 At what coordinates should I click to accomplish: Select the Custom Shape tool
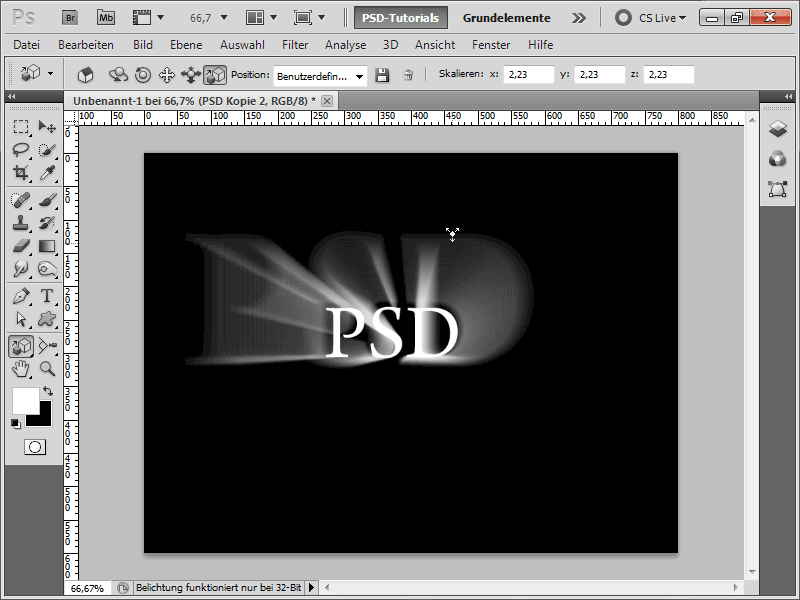click(x=47, y=319)
